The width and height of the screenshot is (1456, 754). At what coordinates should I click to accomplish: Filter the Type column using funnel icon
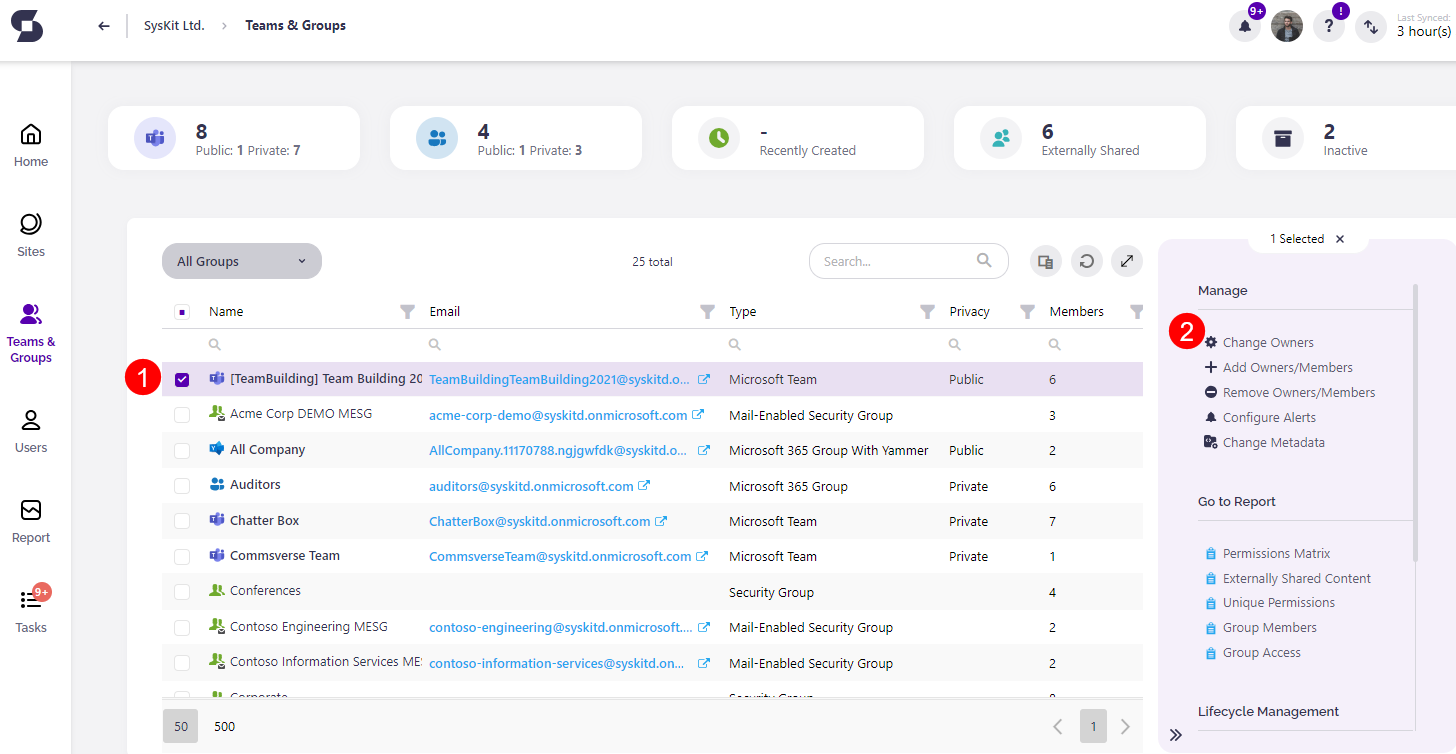coord(927,312)
